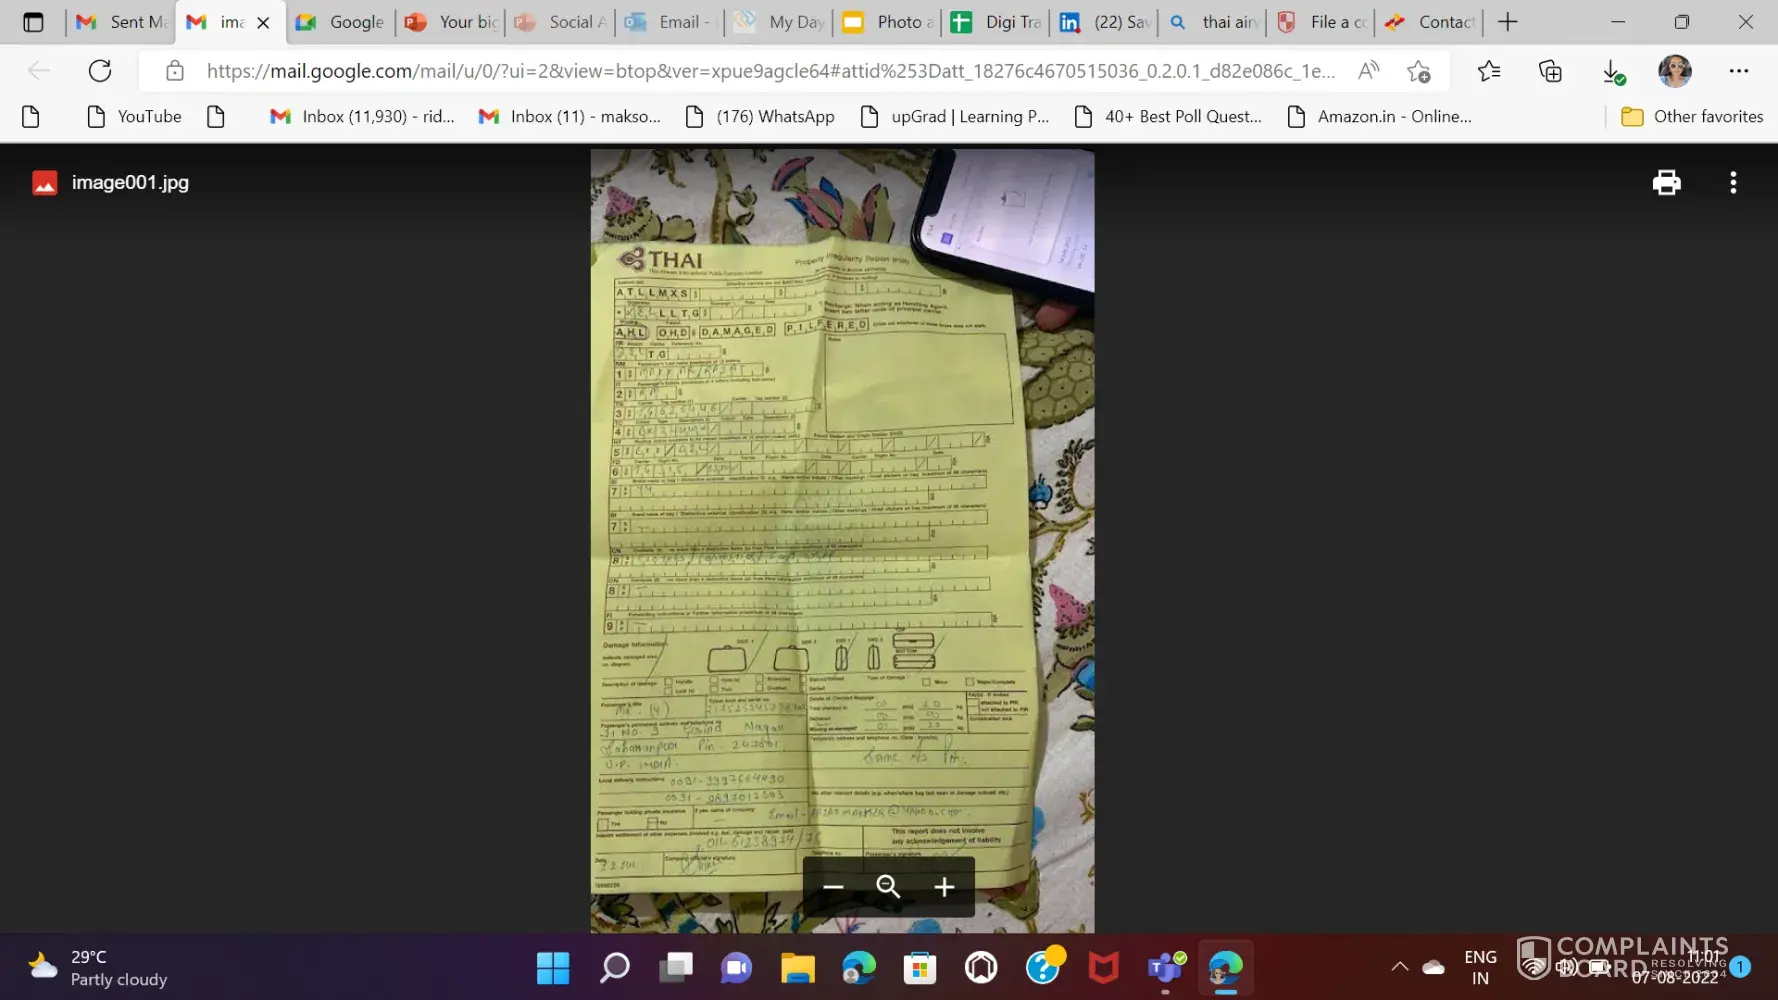The width and height of the screenshot is (1778, 1000).
Task: Switch to the Contact tab
Action: (x=1432, y=22)
